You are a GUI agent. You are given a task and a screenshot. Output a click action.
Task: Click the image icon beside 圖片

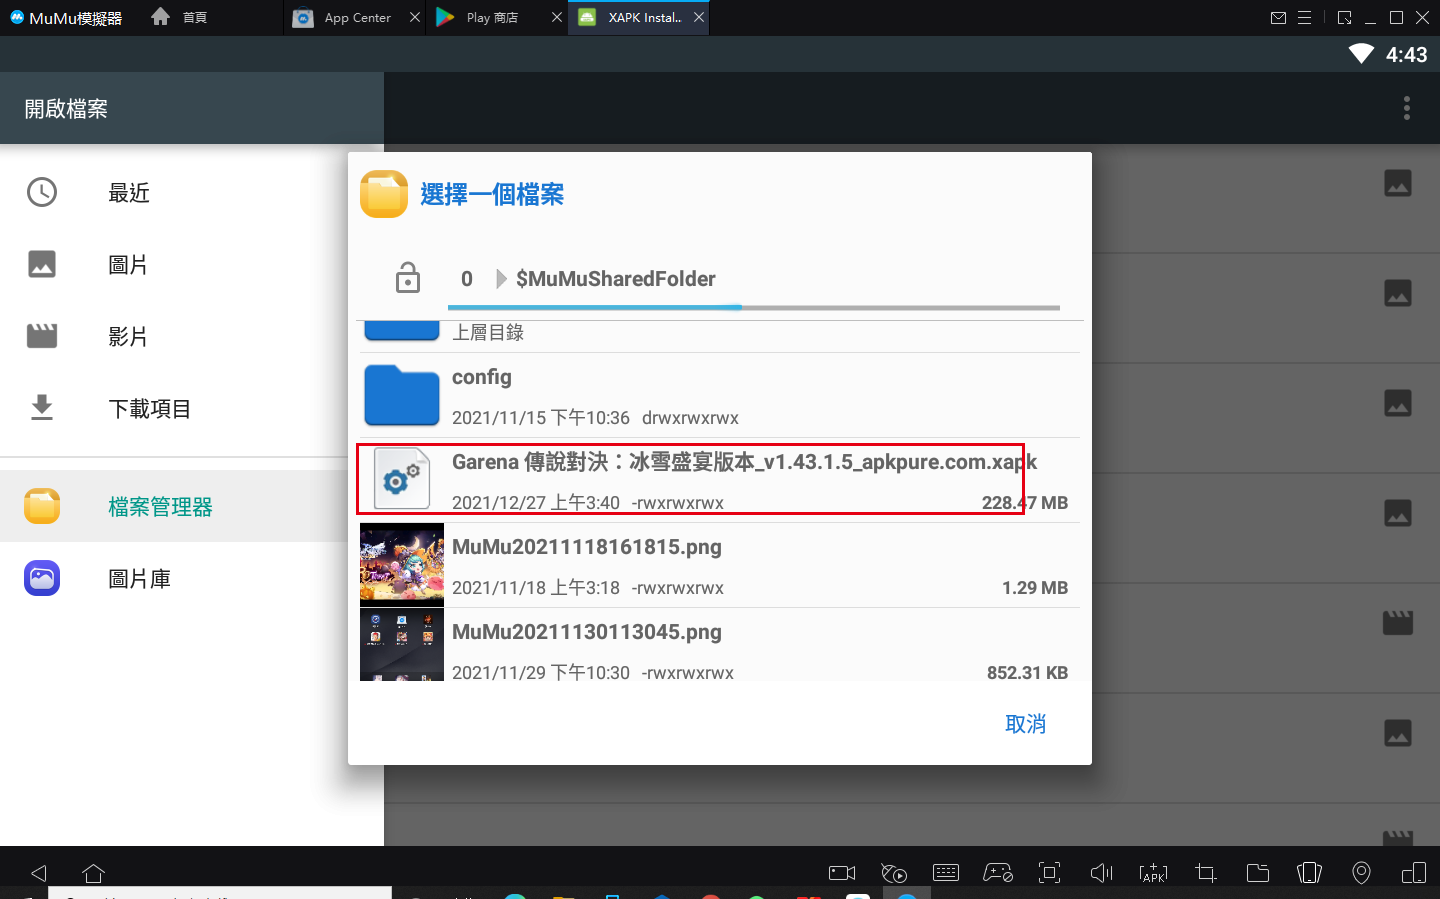pyautogui.click(x=42, y=264)
